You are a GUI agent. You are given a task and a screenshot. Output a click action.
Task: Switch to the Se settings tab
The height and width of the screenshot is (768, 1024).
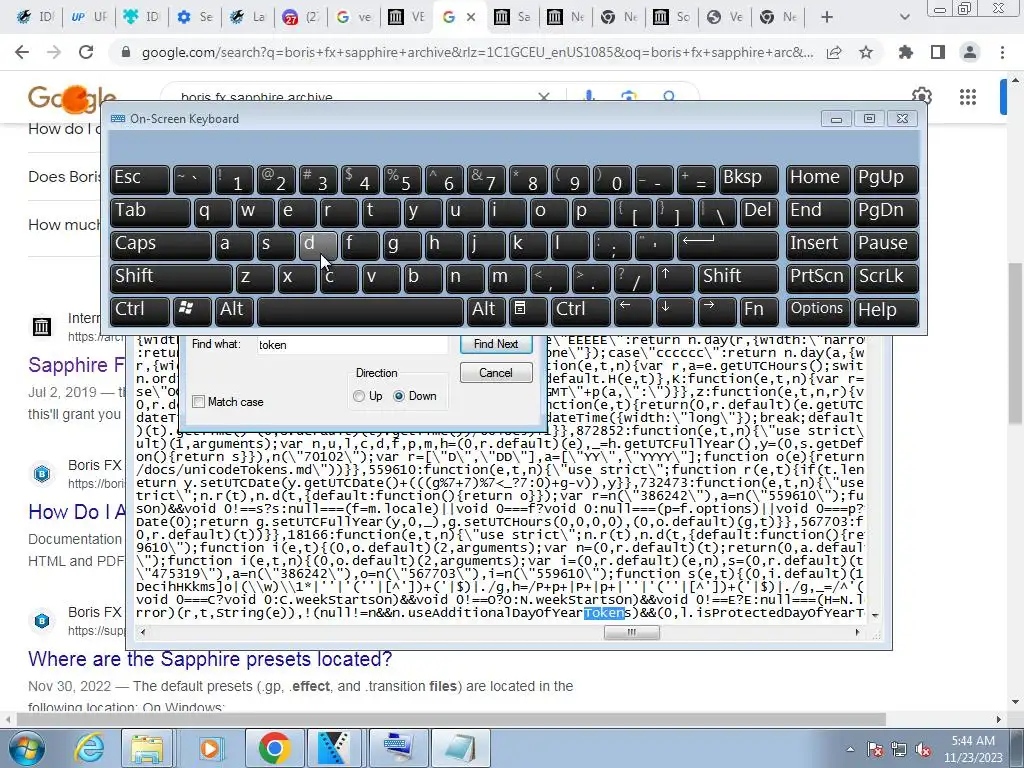point(195,17)
